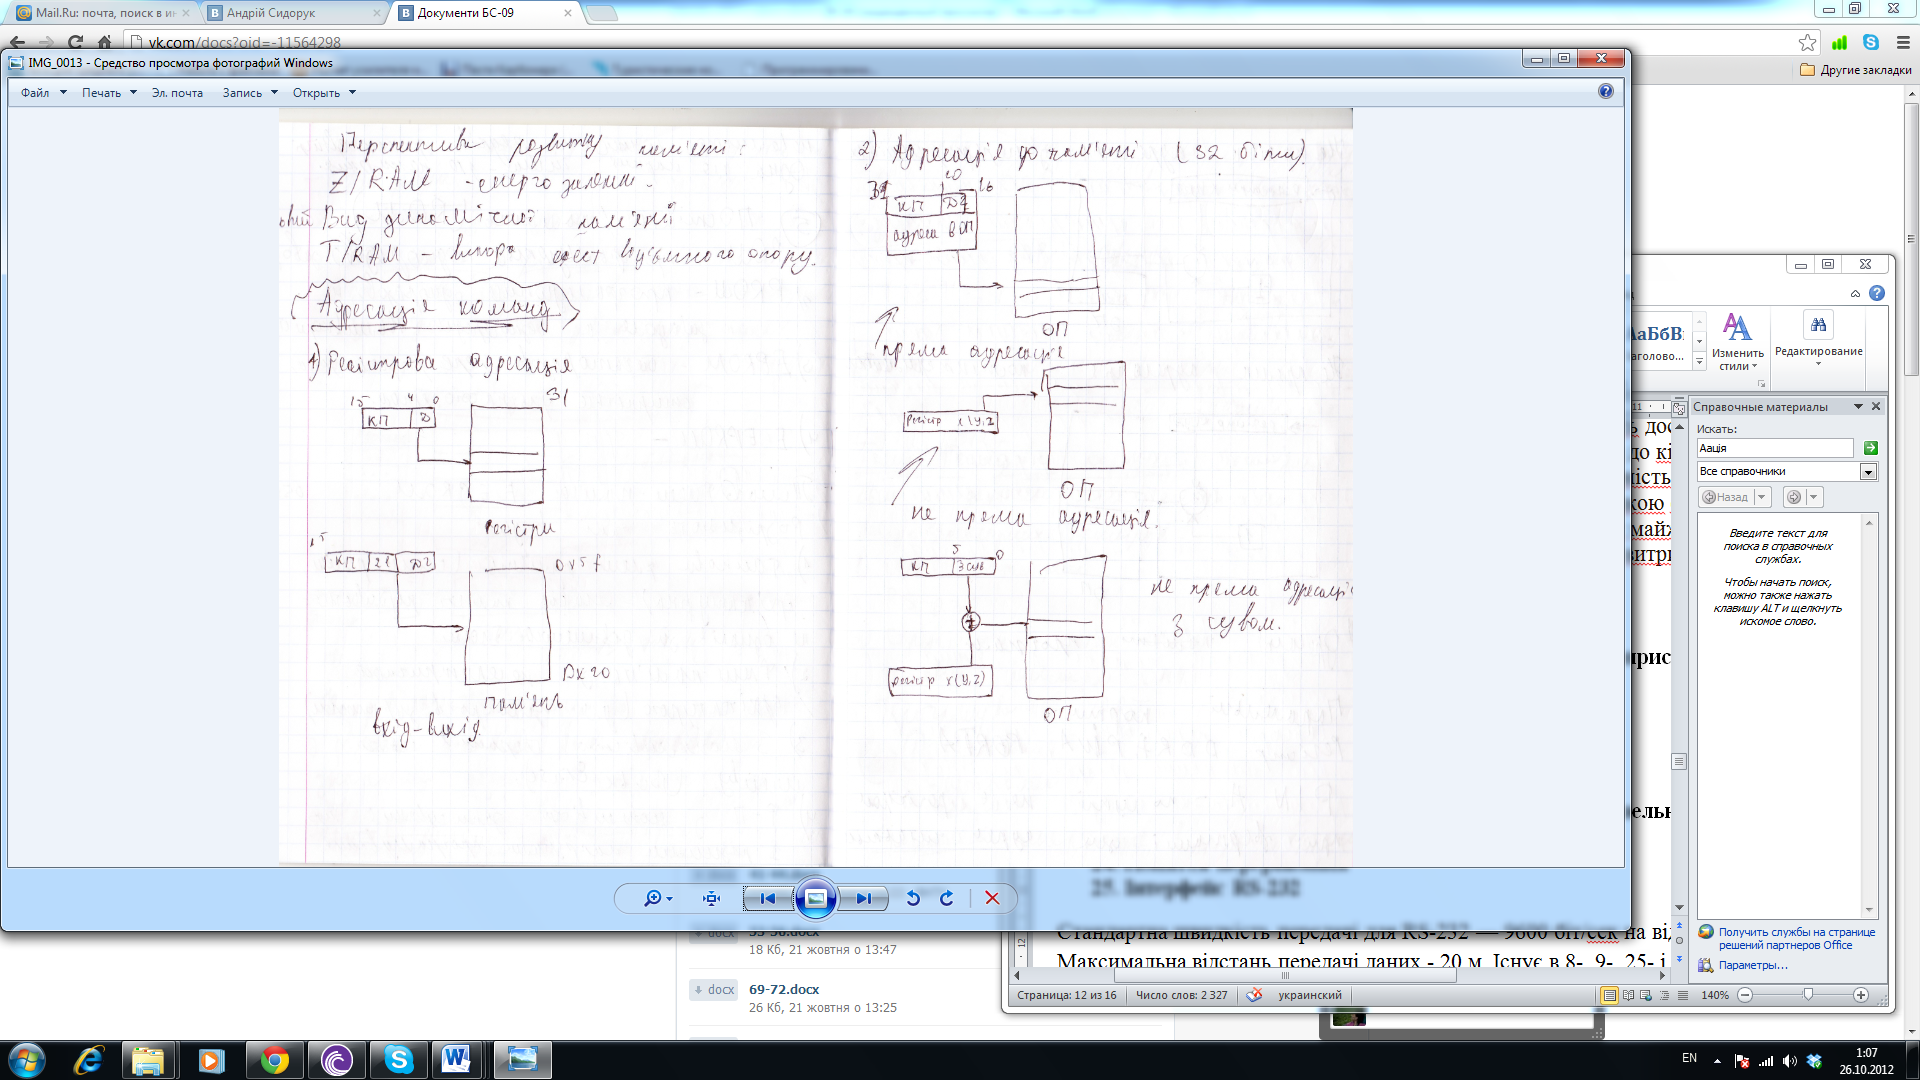Click Skype extension icon in Chrome toolbar
The height and width of the screenshot is (1080, 1920).
click(x=1871, y=42)
